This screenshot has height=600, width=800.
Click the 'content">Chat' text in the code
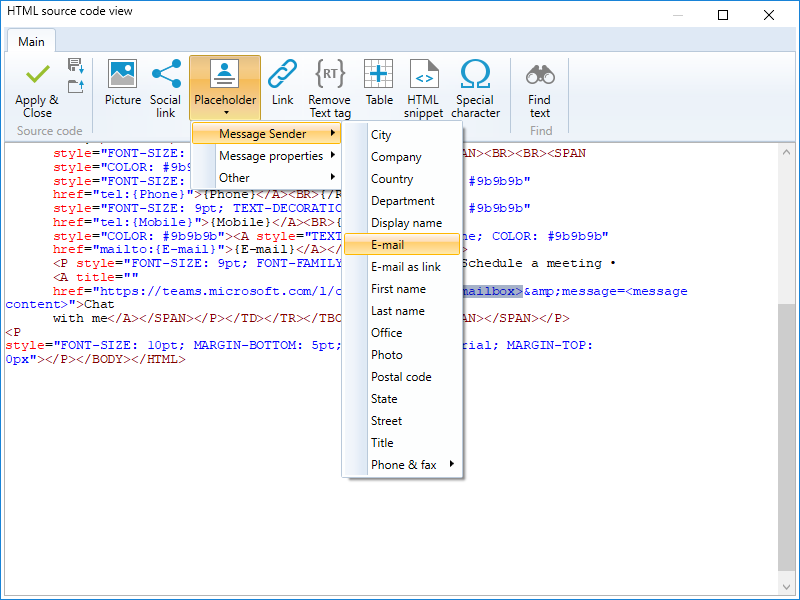(60, 305)
